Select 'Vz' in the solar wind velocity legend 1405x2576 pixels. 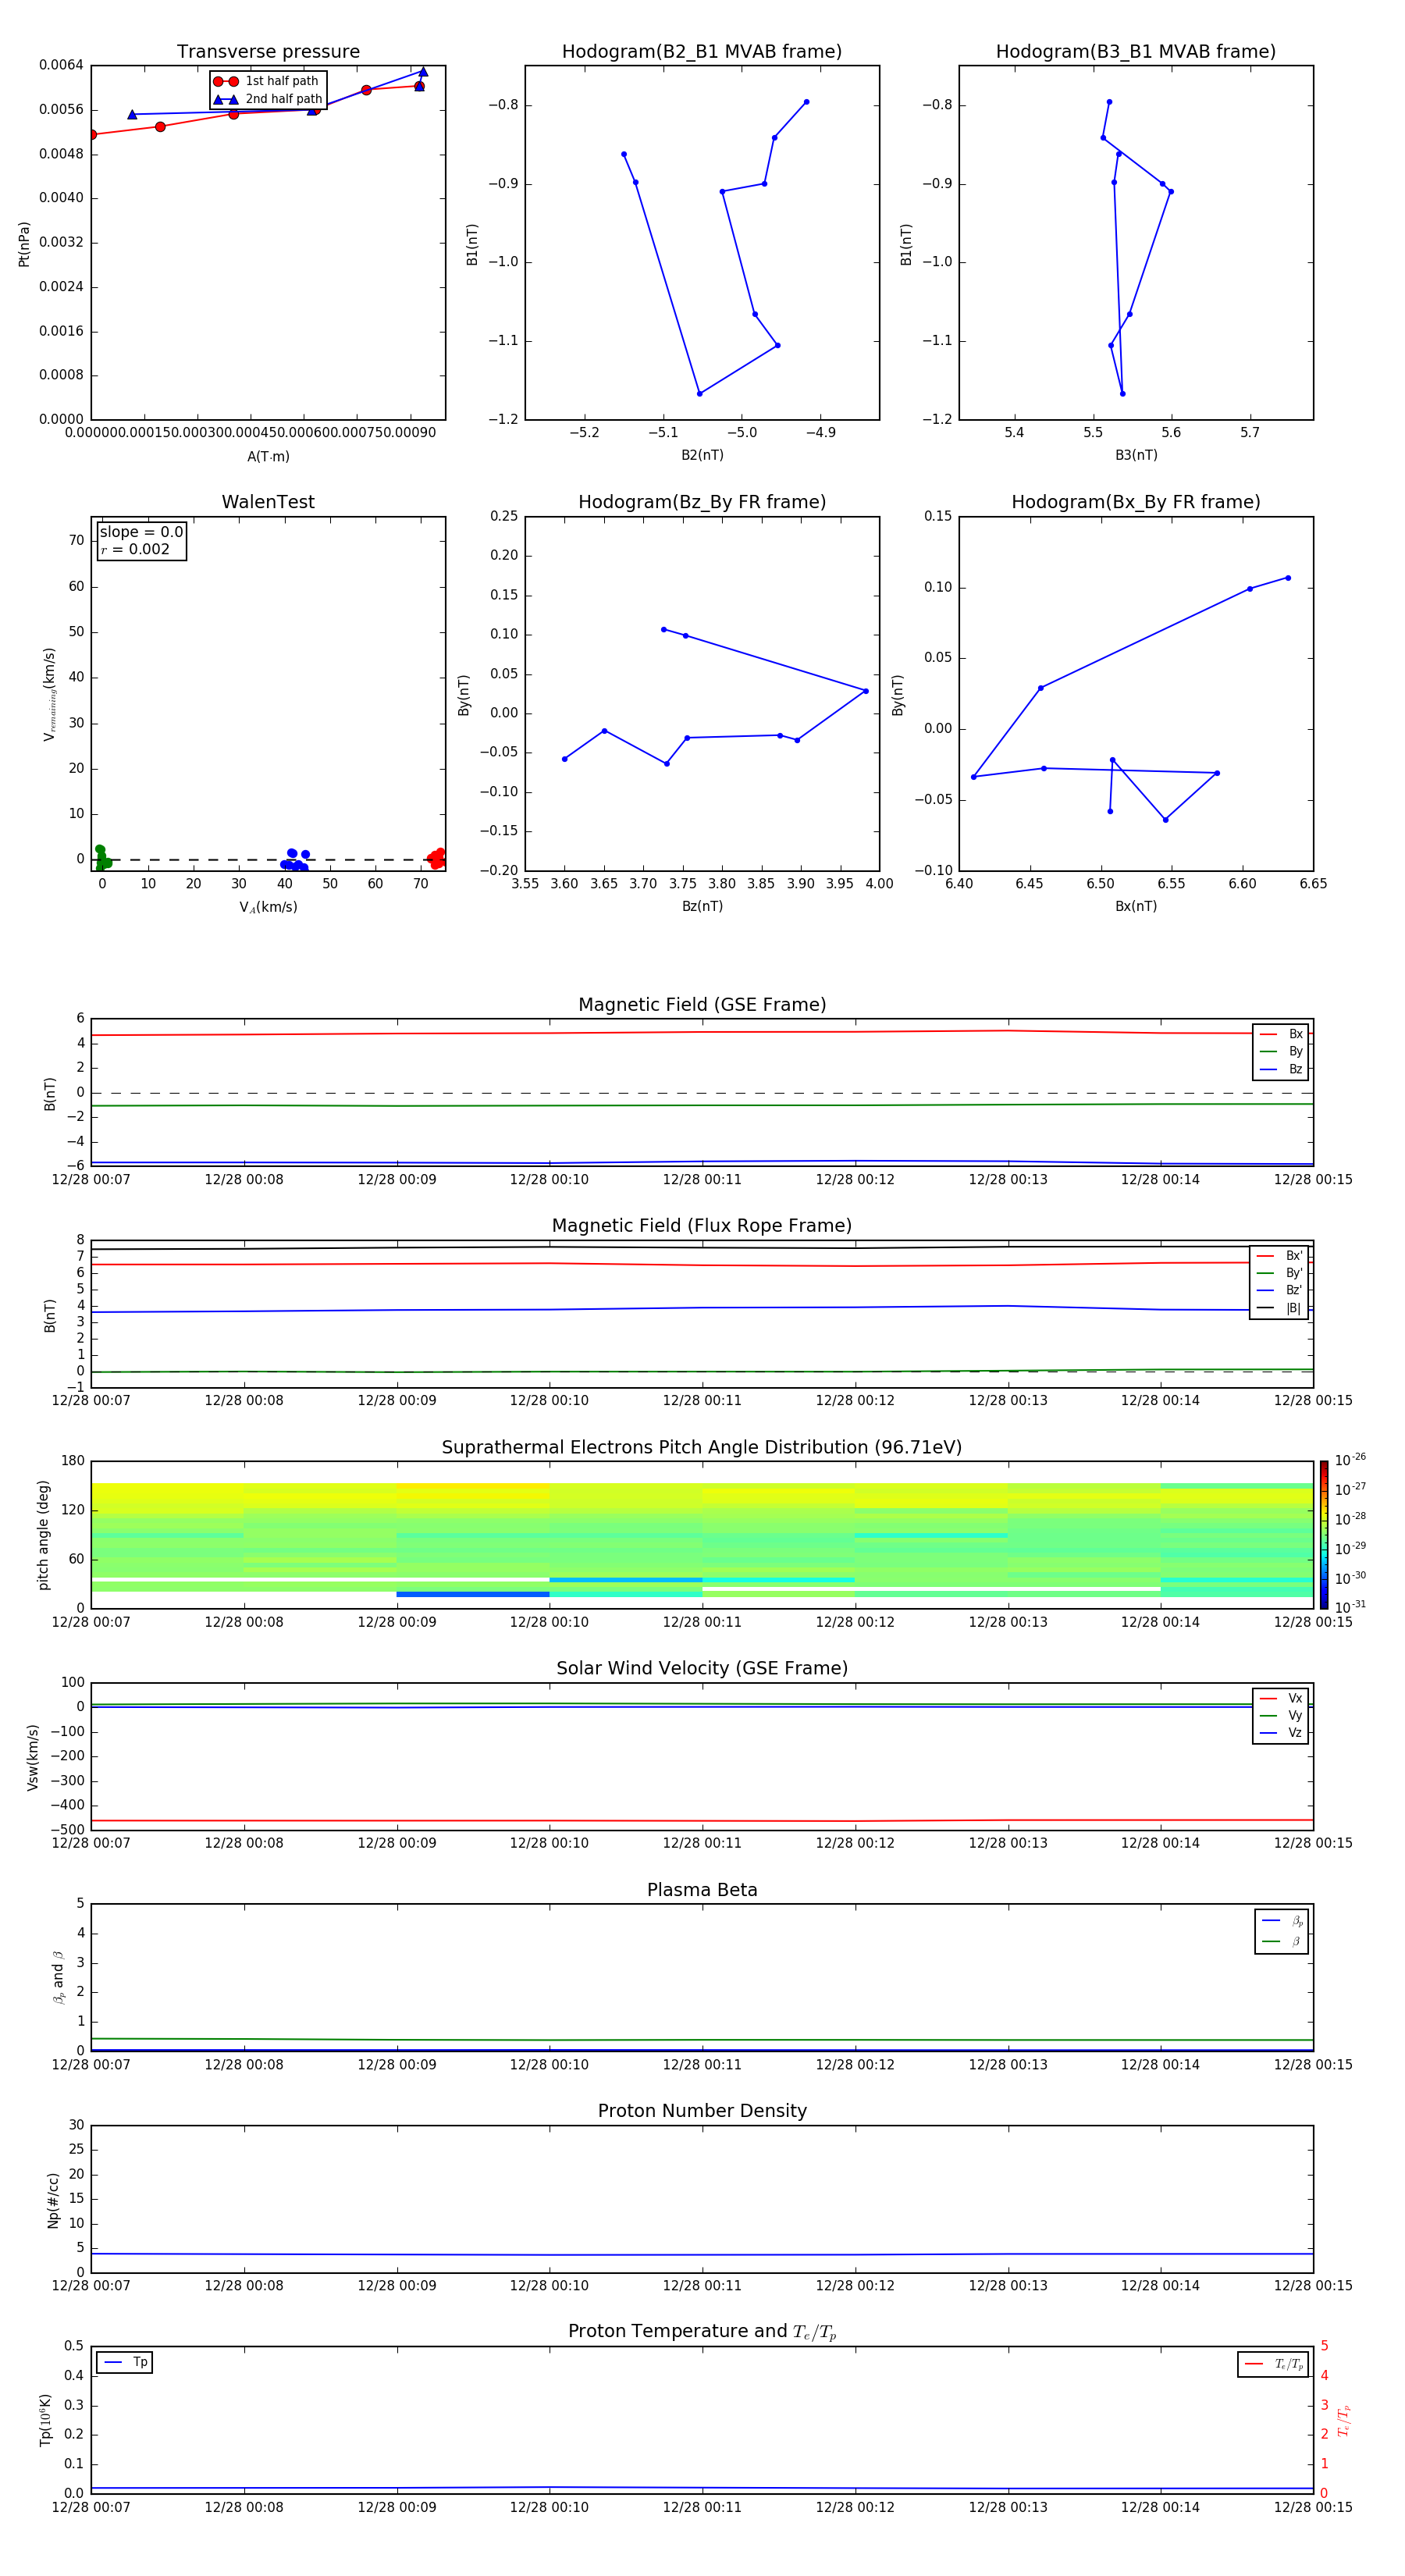click(x=1281, y=1732)
